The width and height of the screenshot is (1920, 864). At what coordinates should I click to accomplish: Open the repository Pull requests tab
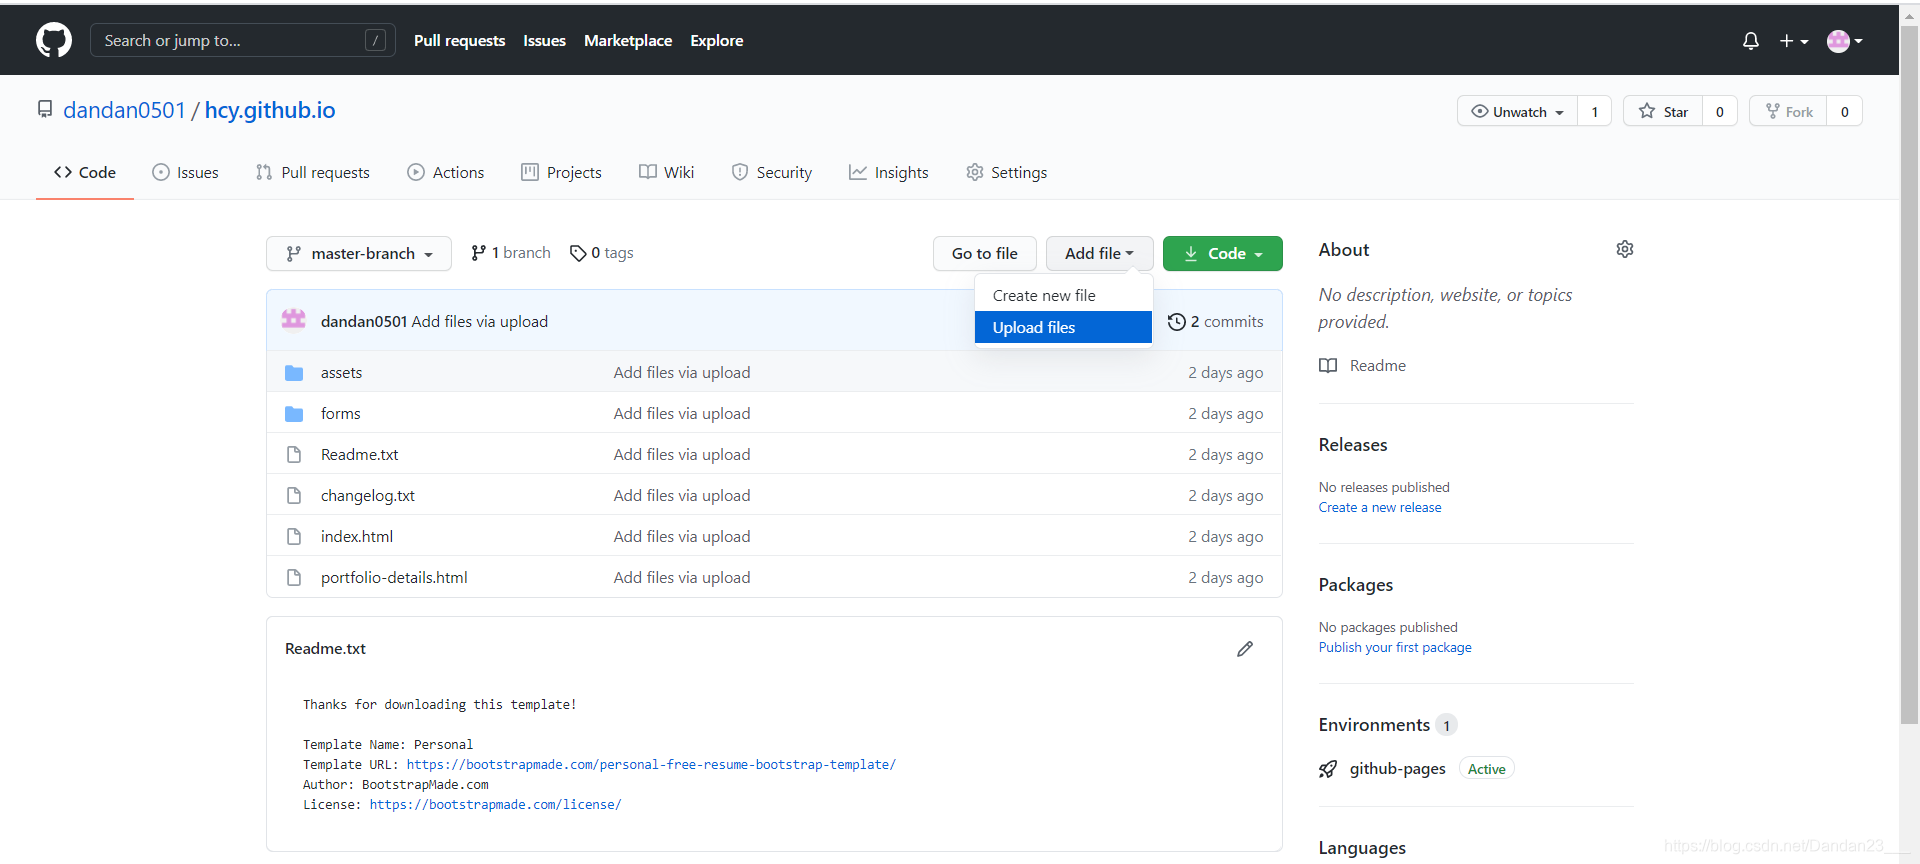313,172
